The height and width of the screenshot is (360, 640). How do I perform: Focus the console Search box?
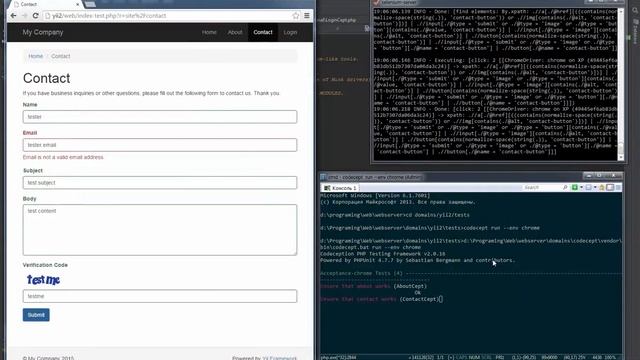tap(542, 187)
